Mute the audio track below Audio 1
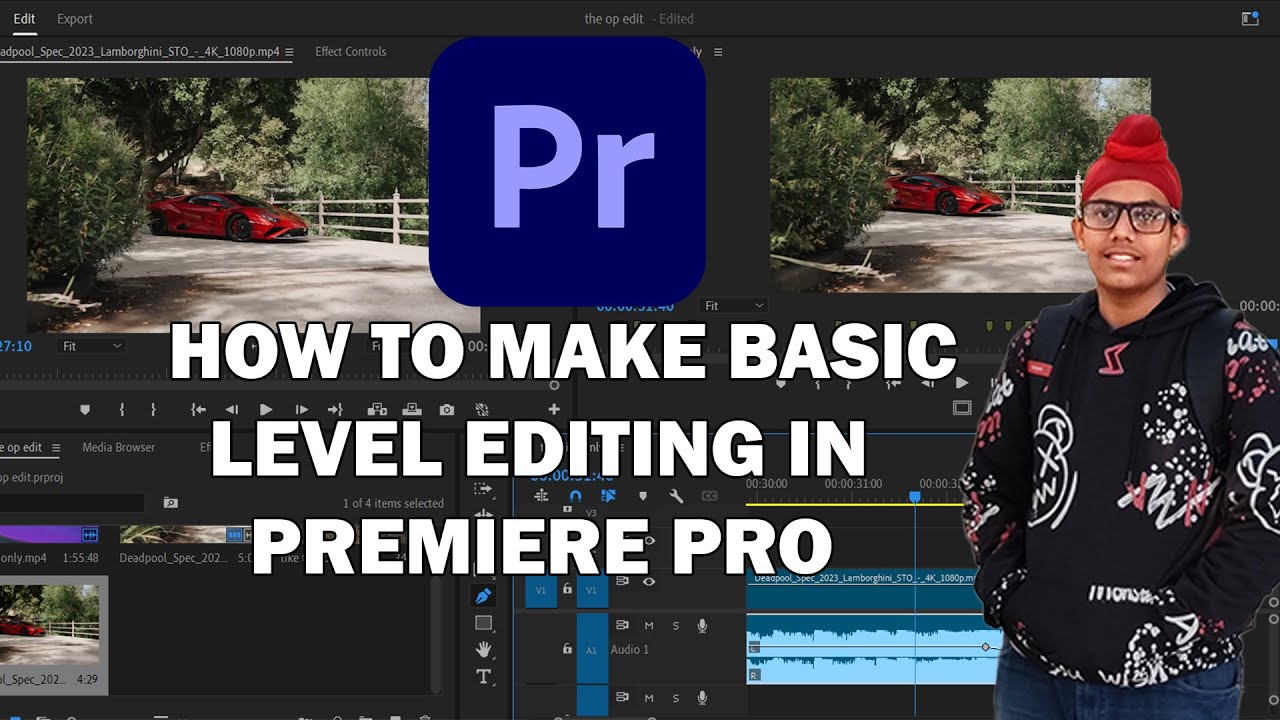 [x=649, y=697]
